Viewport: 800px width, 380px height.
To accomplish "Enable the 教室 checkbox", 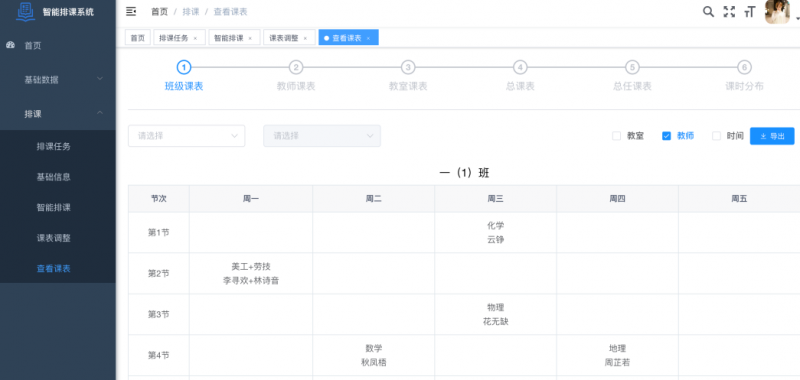I will click(x=616, y=136).
